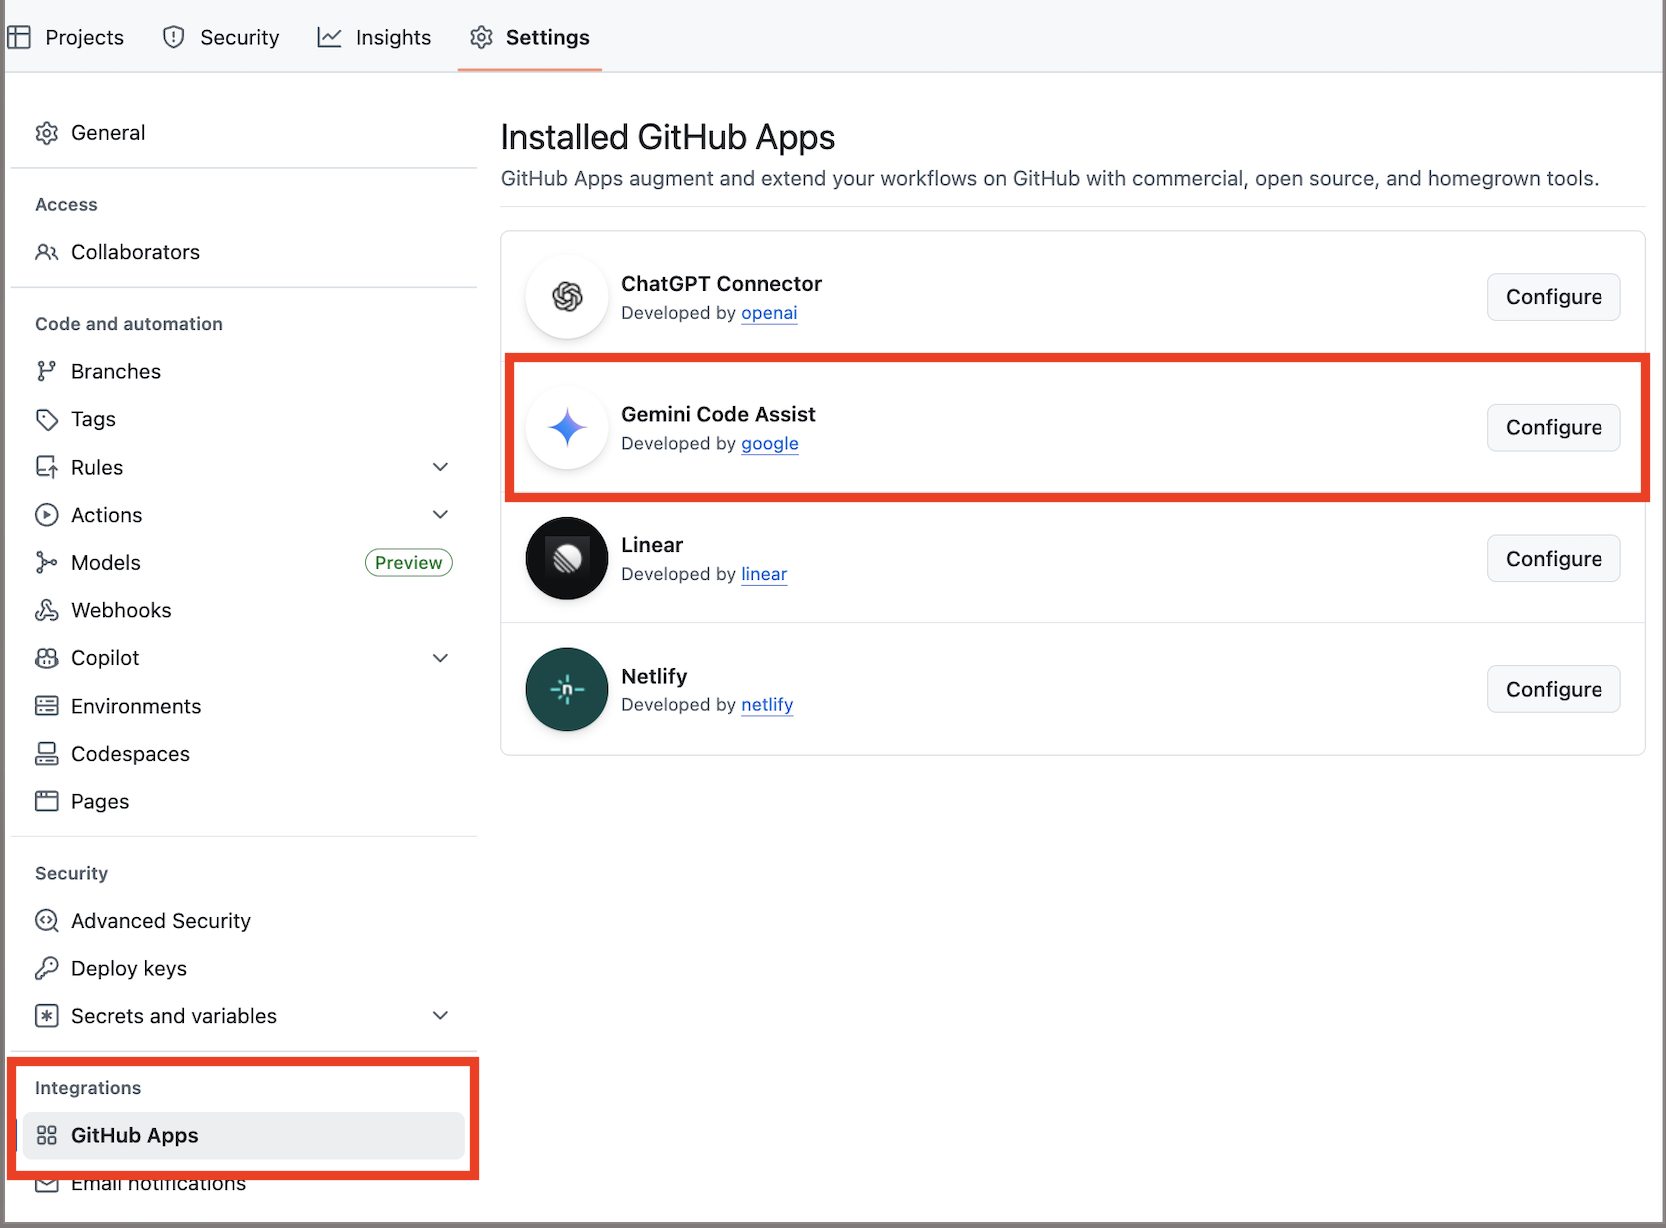The image size is (1666, 1228).
Task: Click the GitHub Apps grid icon
Action: tap(47, 1135)
